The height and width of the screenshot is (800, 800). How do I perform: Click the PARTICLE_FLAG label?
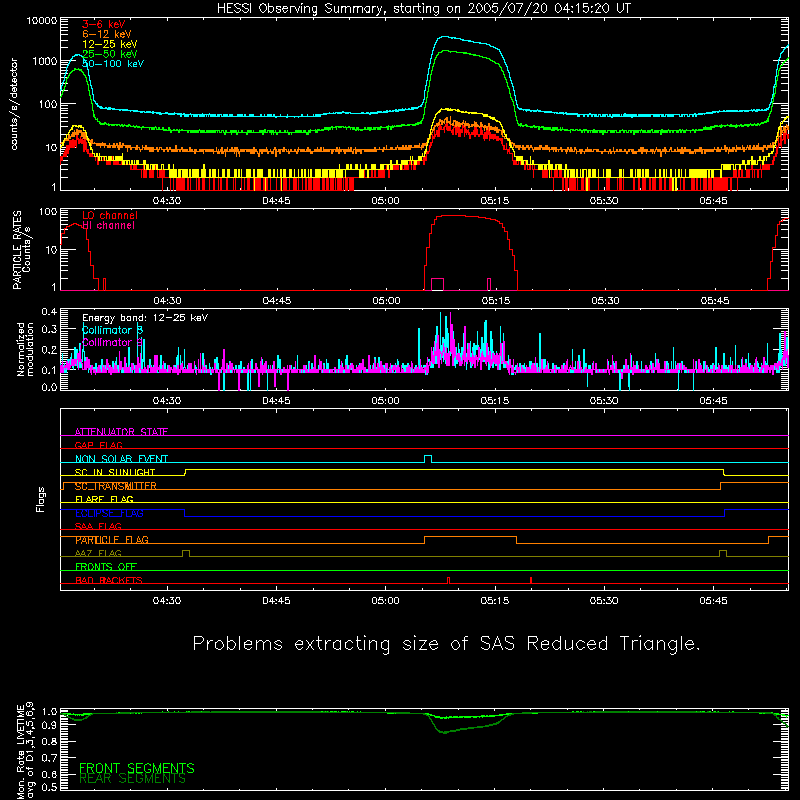[112, 540]
